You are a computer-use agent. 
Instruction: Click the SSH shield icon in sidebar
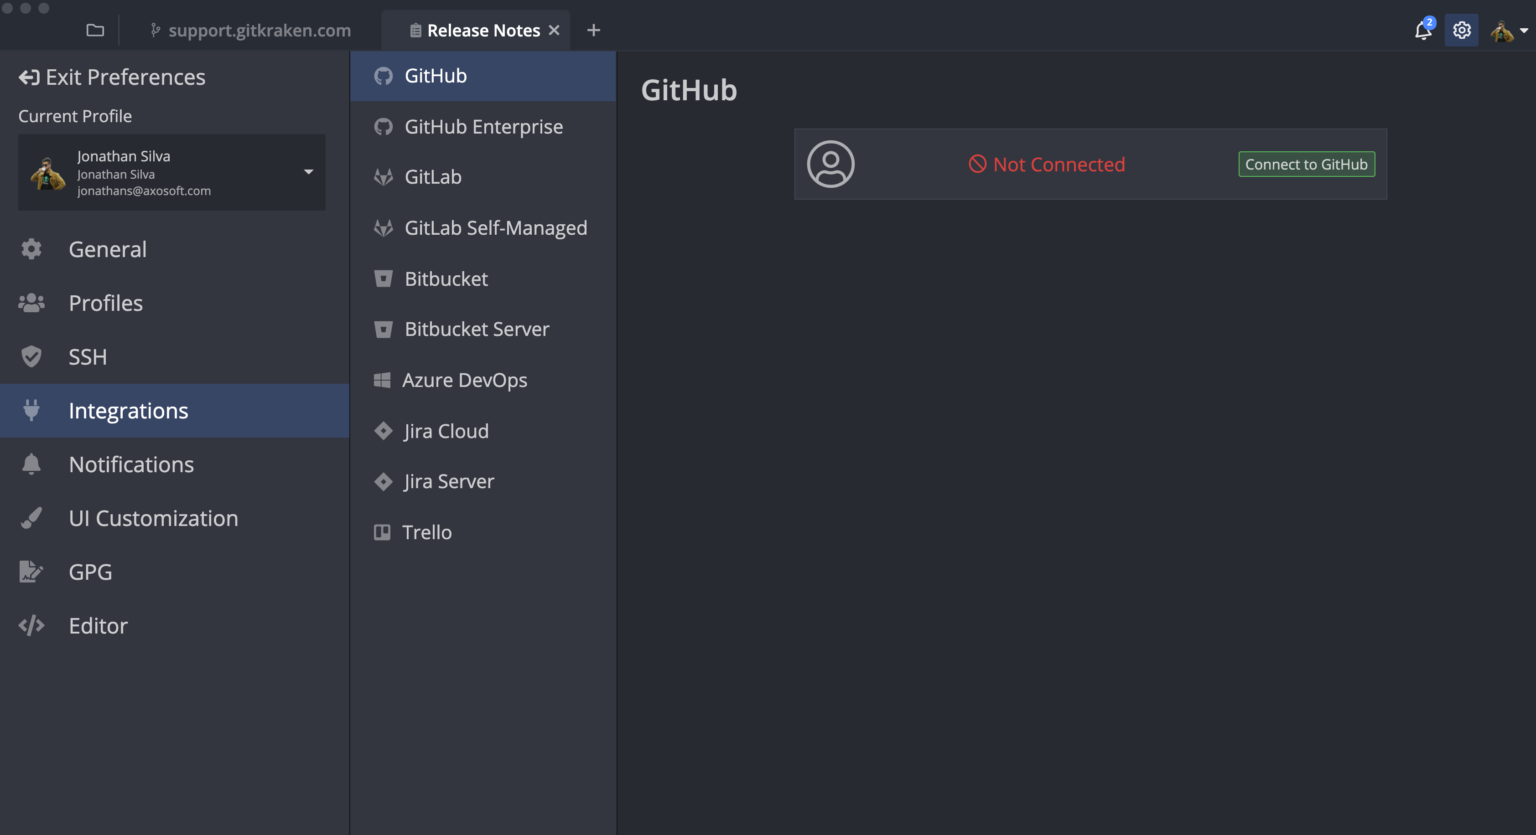click(x=31, y=356)
